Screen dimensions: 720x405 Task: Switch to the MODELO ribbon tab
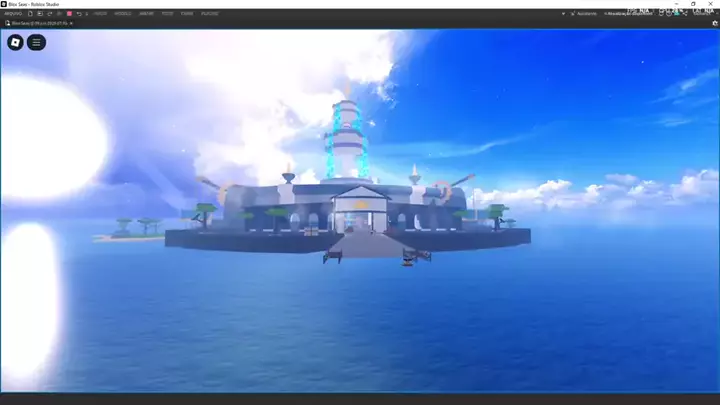(x=122, y=14)
